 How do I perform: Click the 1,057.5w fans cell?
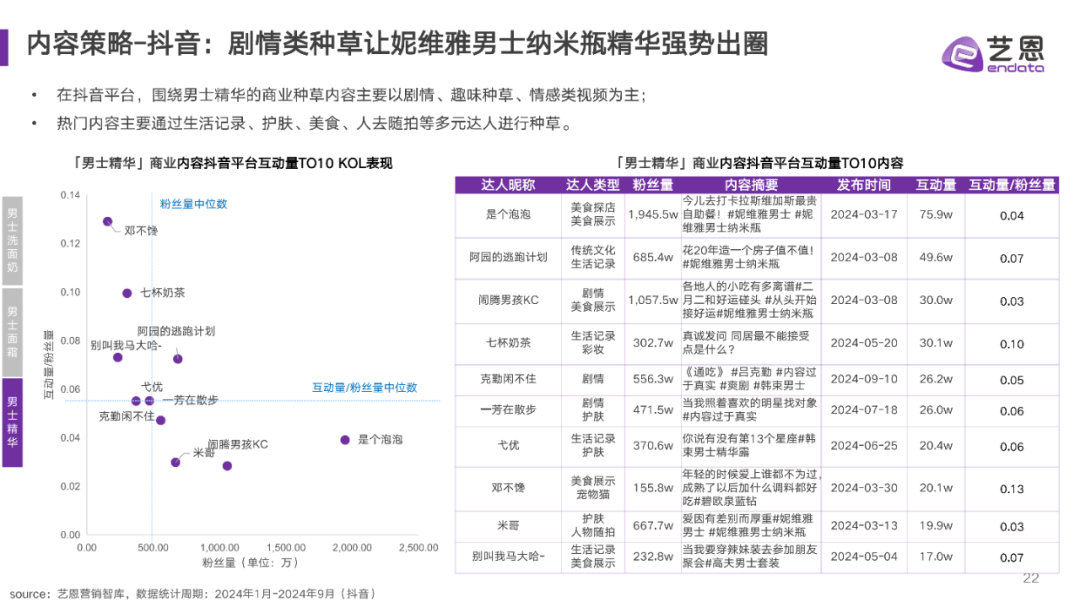[x=653, y=300]
